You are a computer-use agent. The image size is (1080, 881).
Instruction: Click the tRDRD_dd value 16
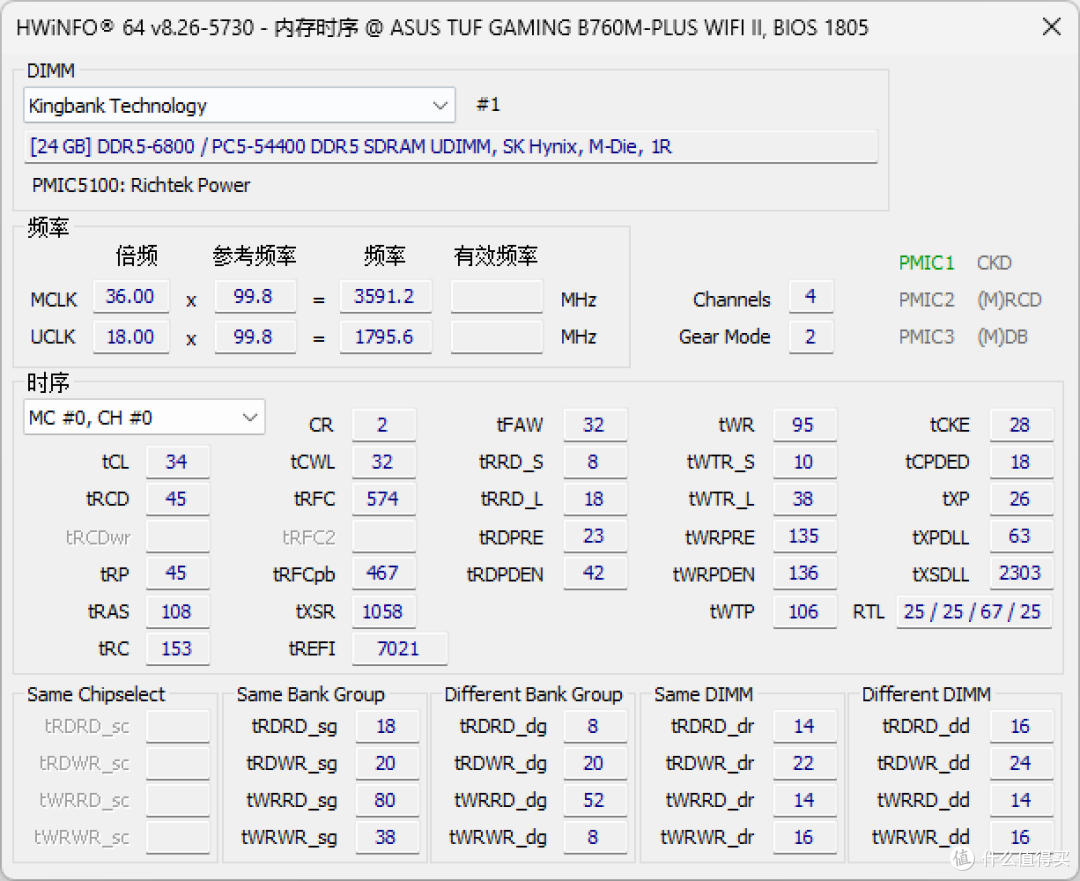point(1021,726)
